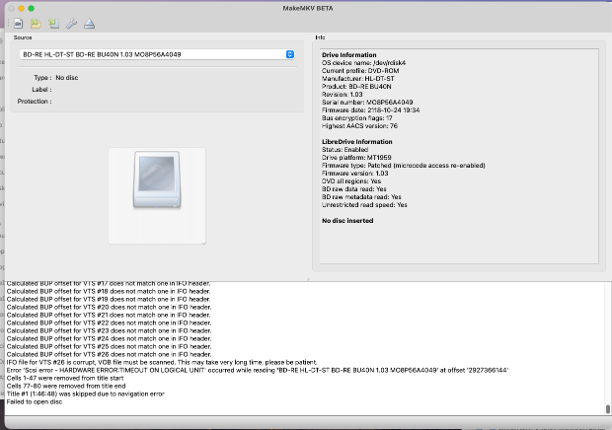Click the "No disc inserted" info text
This screenshot has height=430, width=612.
coord(349,219)
